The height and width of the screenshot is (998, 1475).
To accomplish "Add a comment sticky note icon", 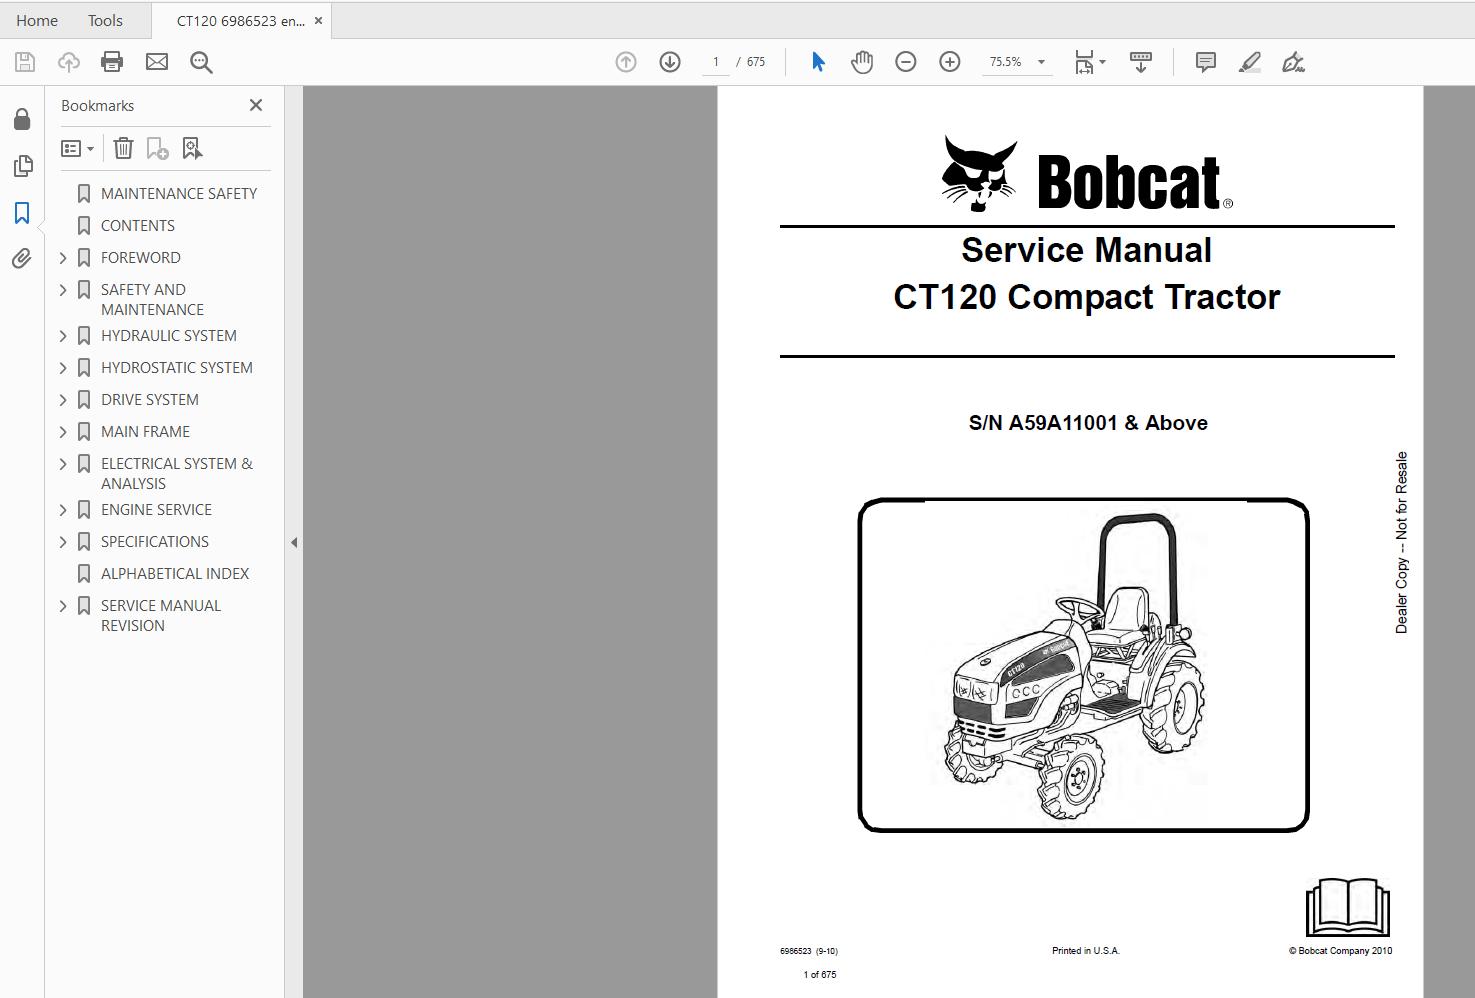I will (x=1206, y=62).
